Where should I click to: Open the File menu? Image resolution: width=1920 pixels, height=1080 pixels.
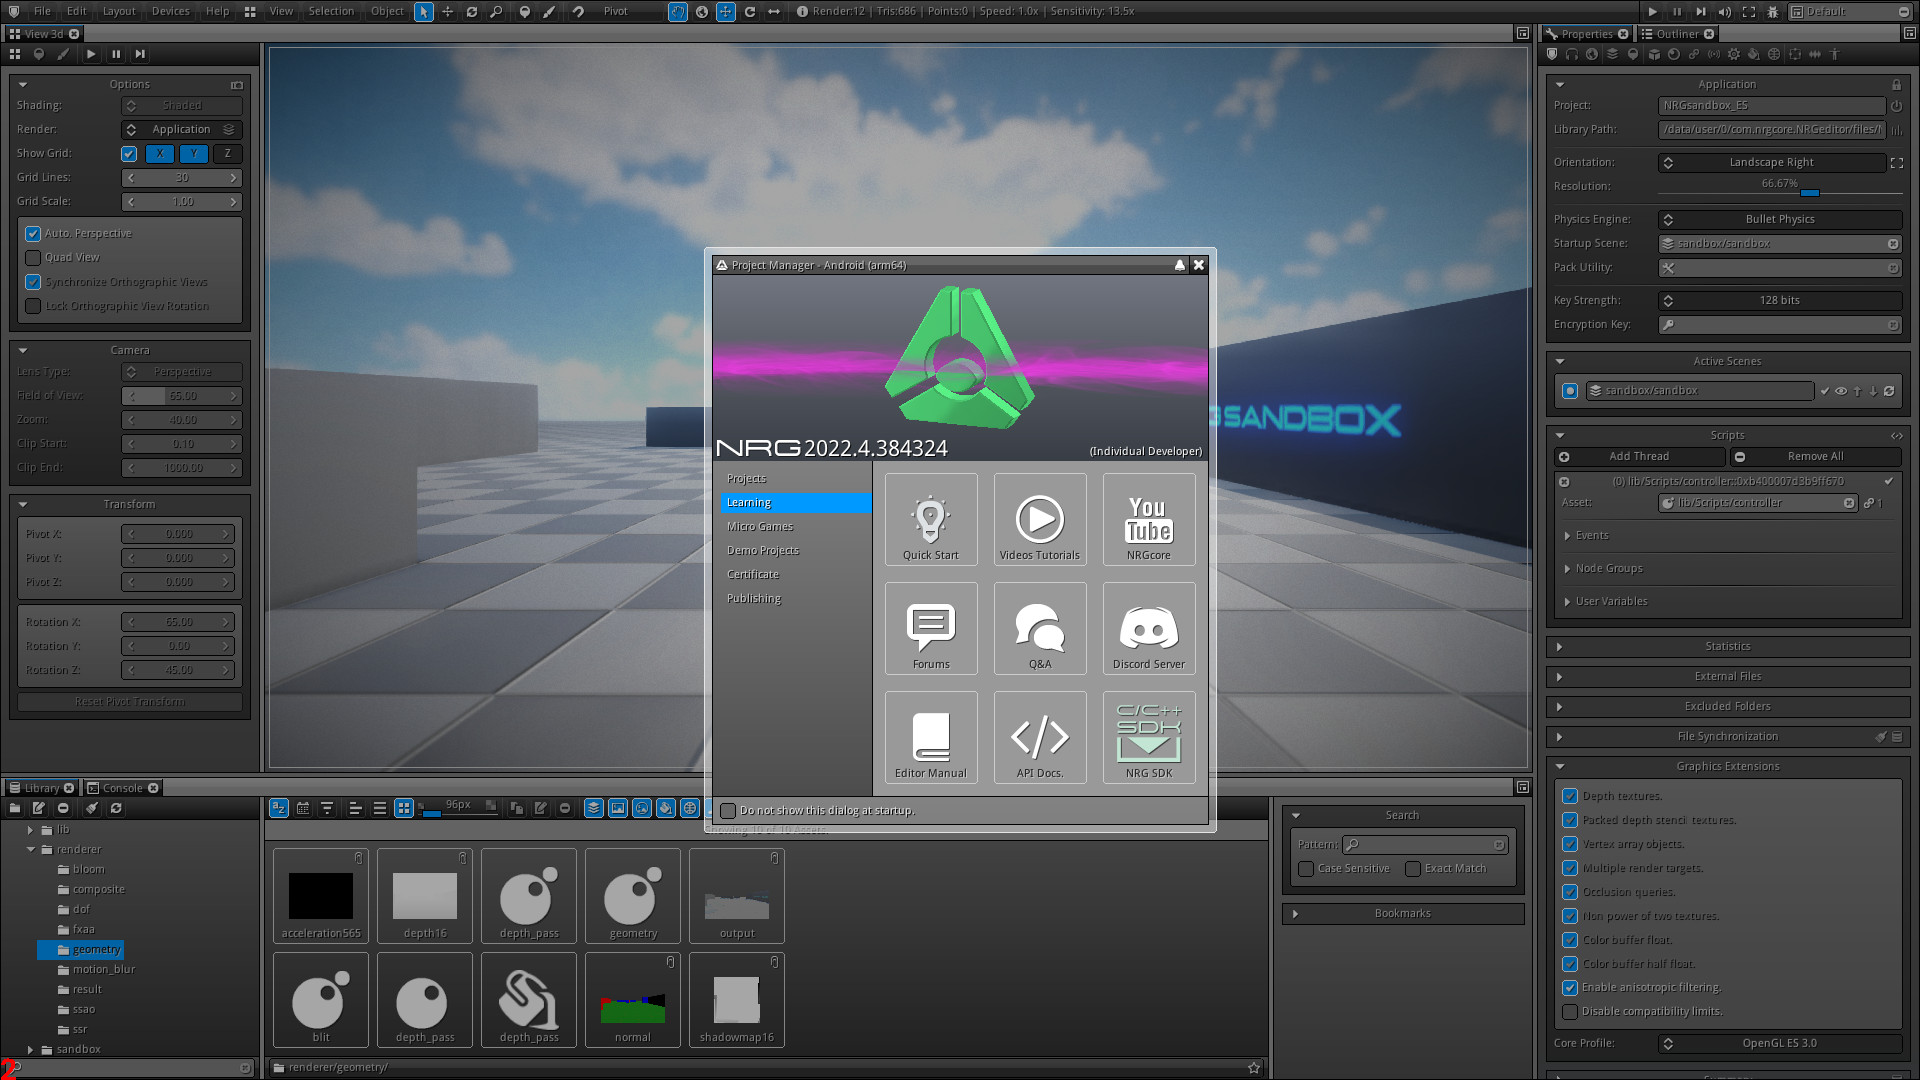pyautogui.click(x=42, y=11)
